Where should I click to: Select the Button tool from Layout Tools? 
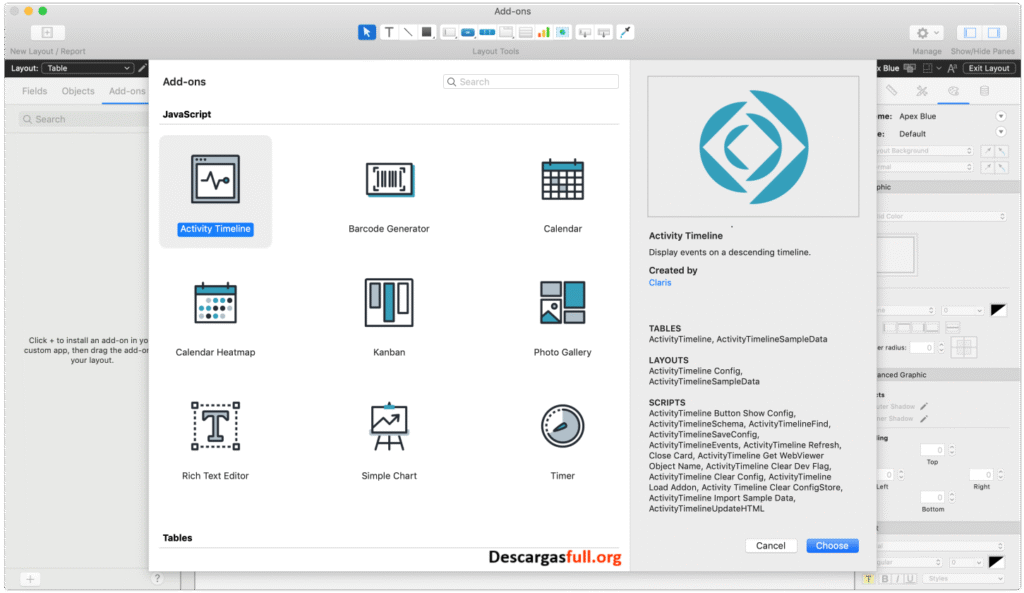(x=466, y=31)
